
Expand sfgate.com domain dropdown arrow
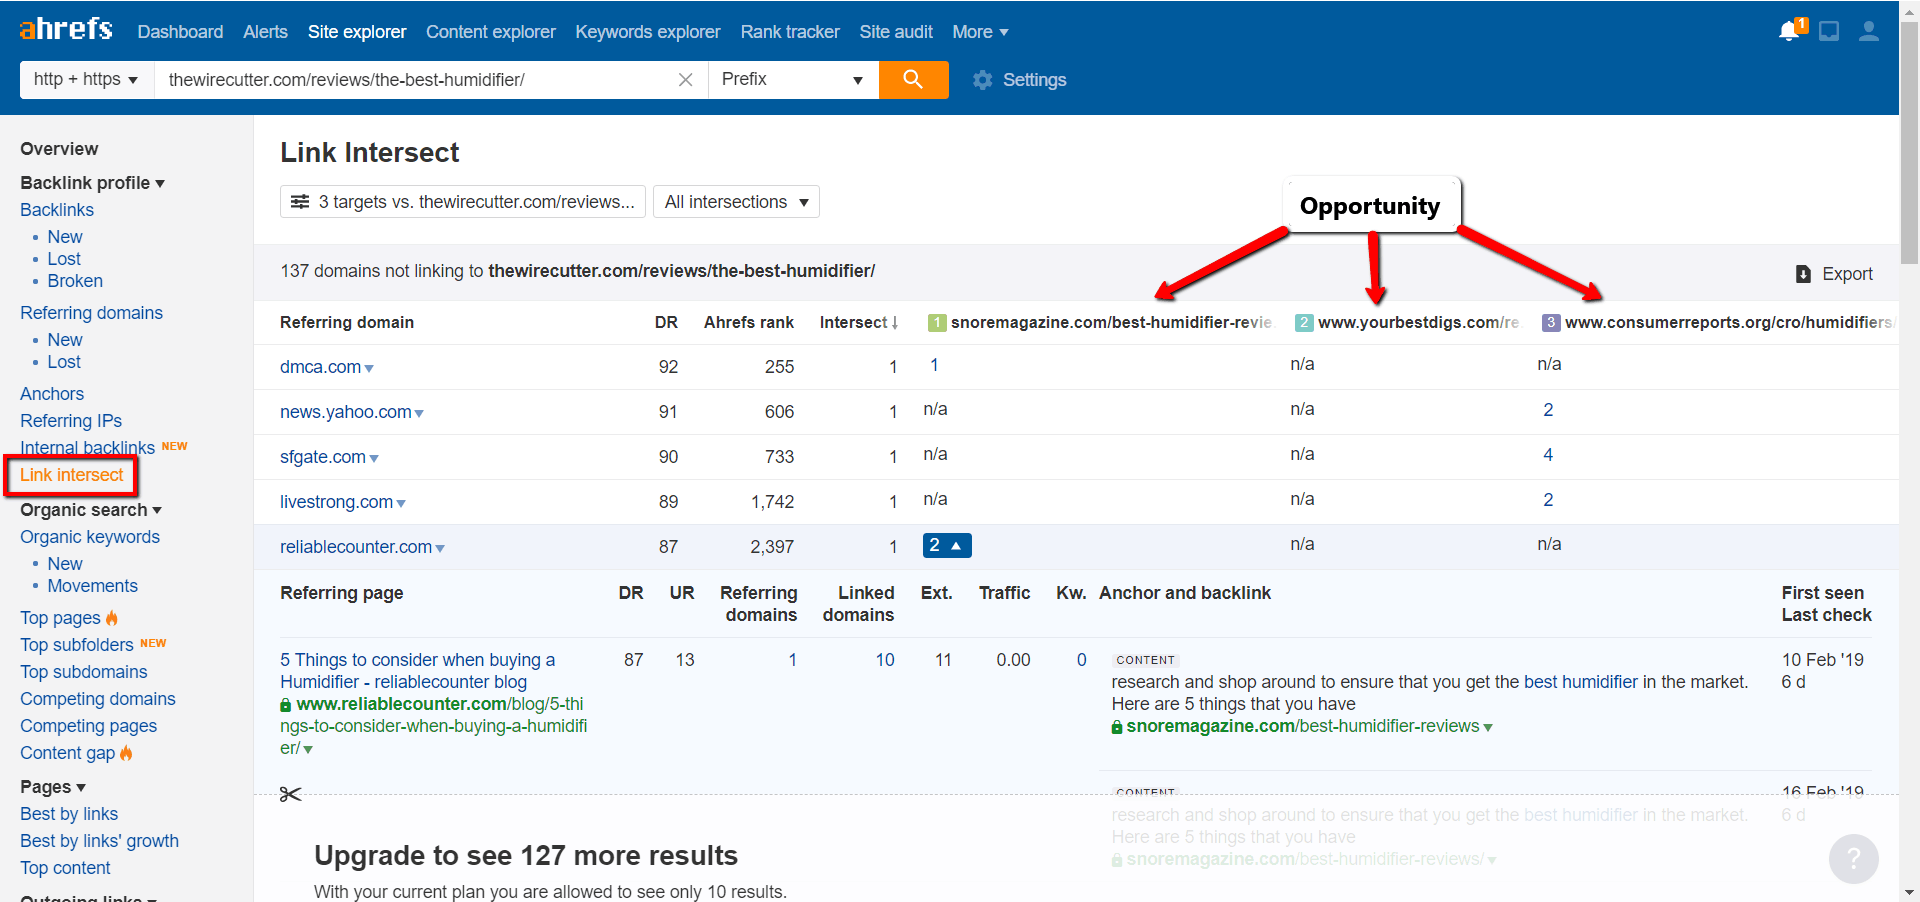[374, 459]
